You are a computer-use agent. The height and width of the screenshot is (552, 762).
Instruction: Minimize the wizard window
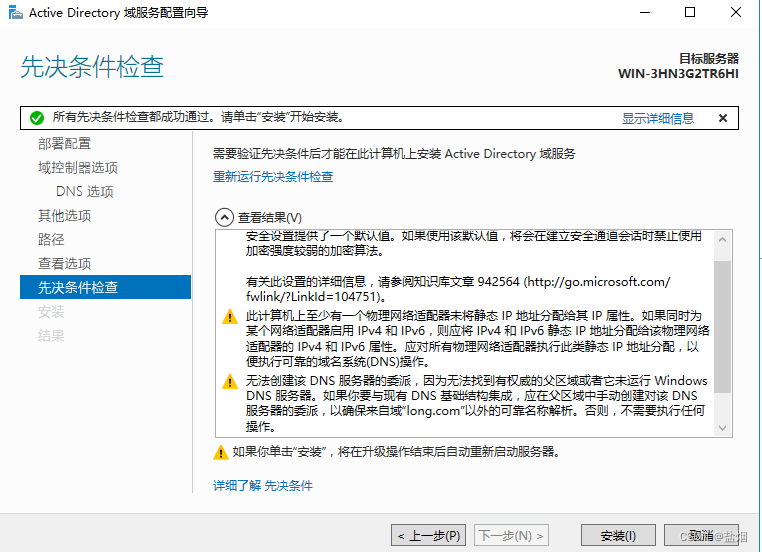click(x=645, y=13)
